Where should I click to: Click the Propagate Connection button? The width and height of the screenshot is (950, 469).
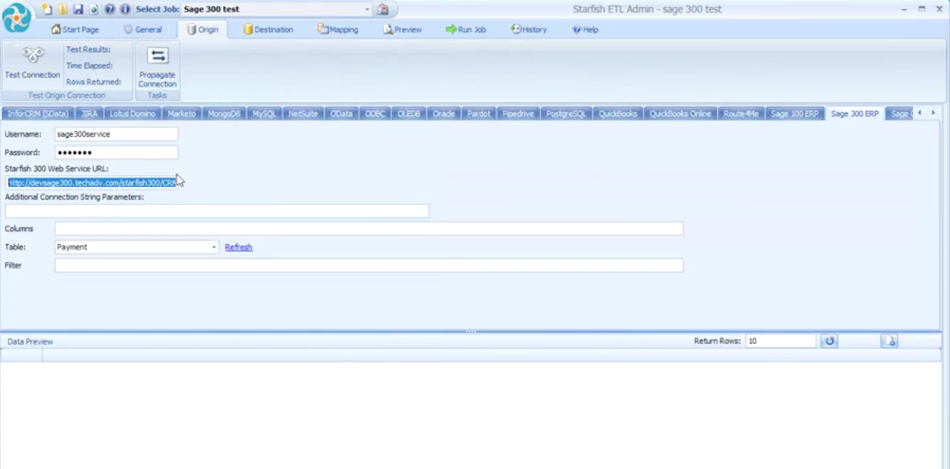click(x=157, y=67)
